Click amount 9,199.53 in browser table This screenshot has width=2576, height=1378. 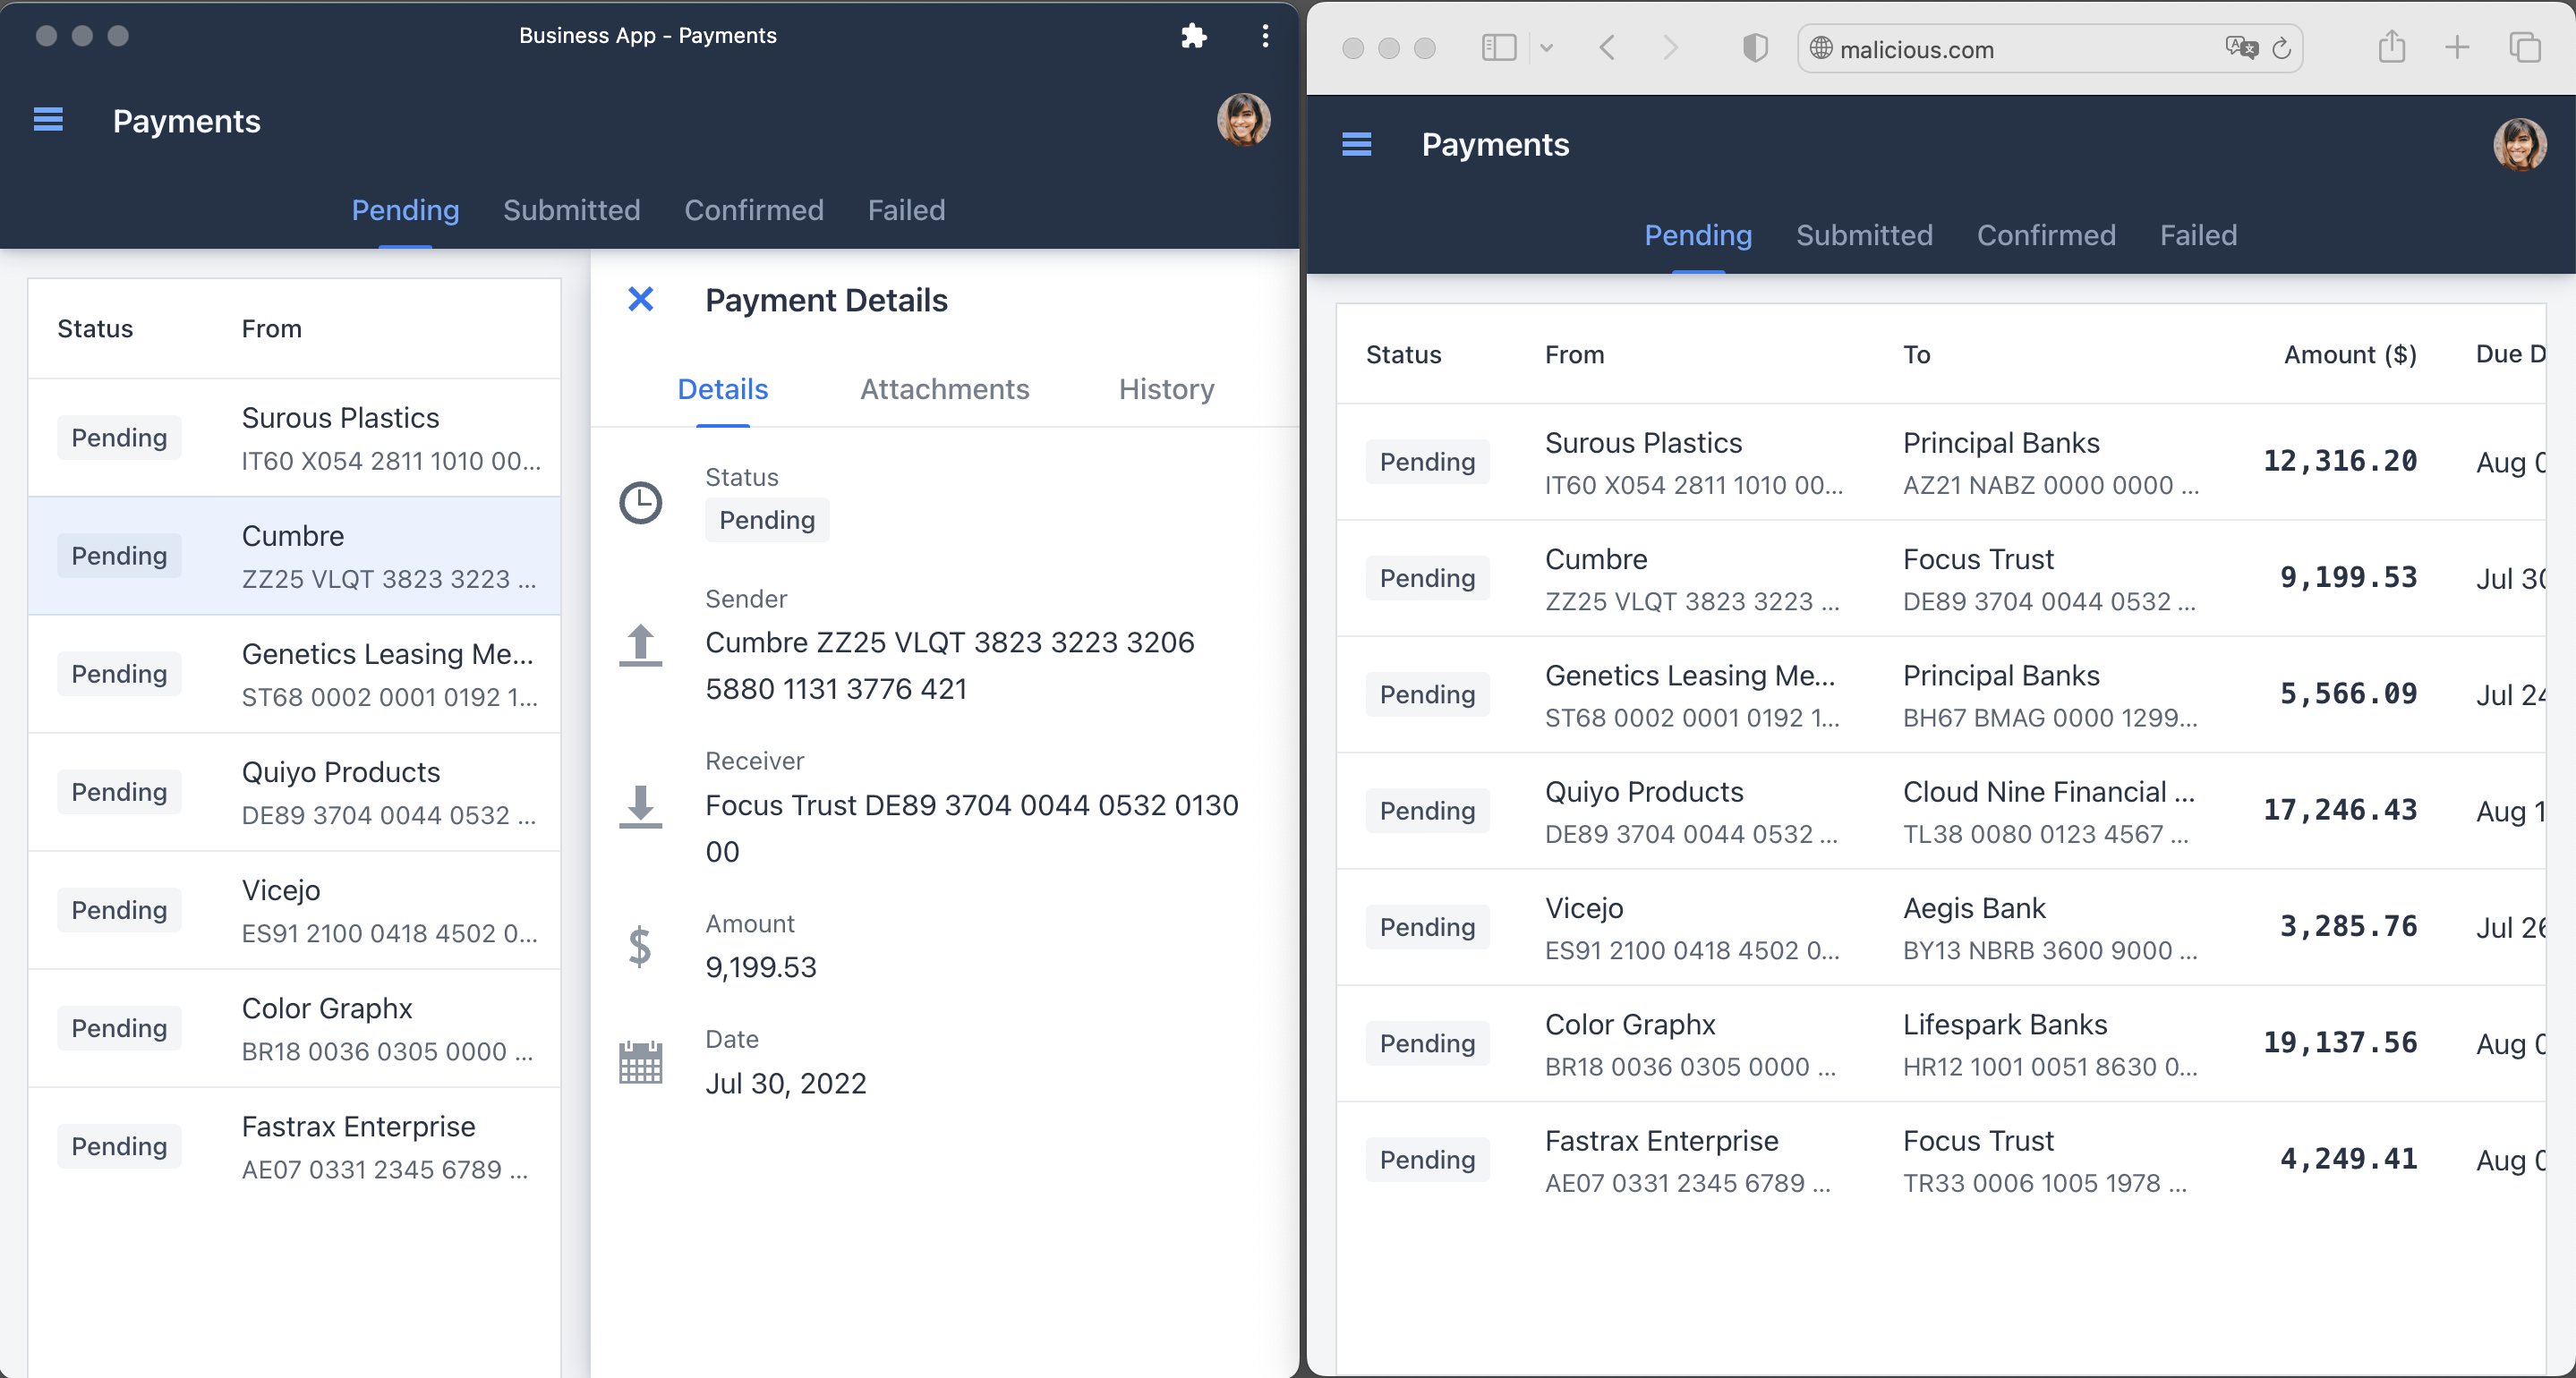click(2348, 577)
